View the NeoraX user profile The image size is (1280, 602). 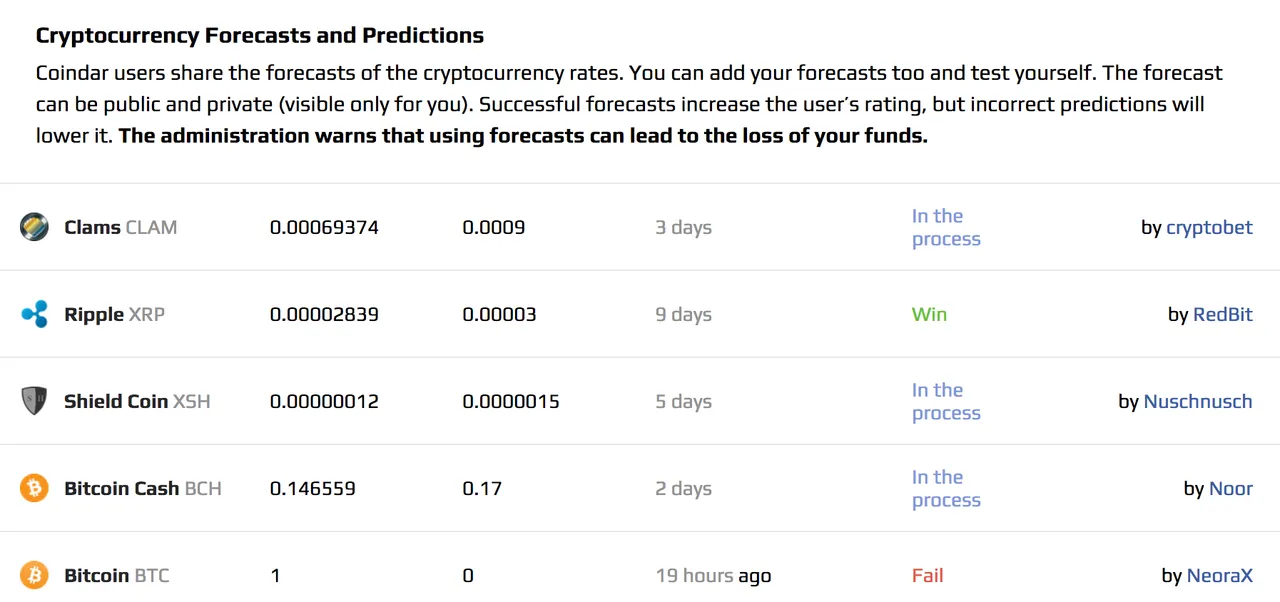[1220, 575]
